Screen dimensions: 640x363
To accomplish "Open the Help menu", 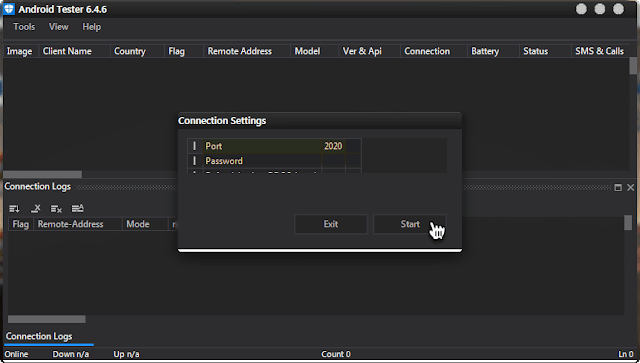I will 91,27.
